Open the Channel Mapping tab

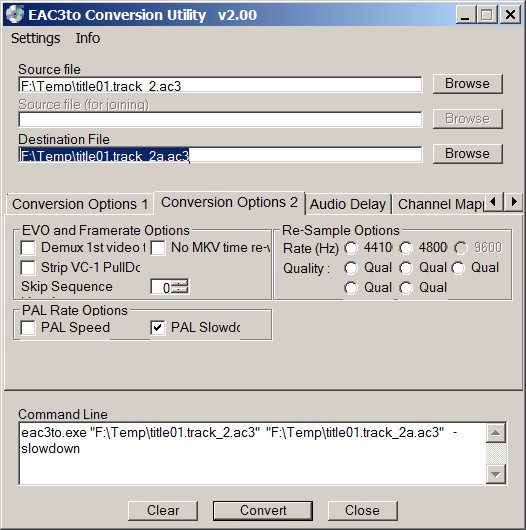439,204
